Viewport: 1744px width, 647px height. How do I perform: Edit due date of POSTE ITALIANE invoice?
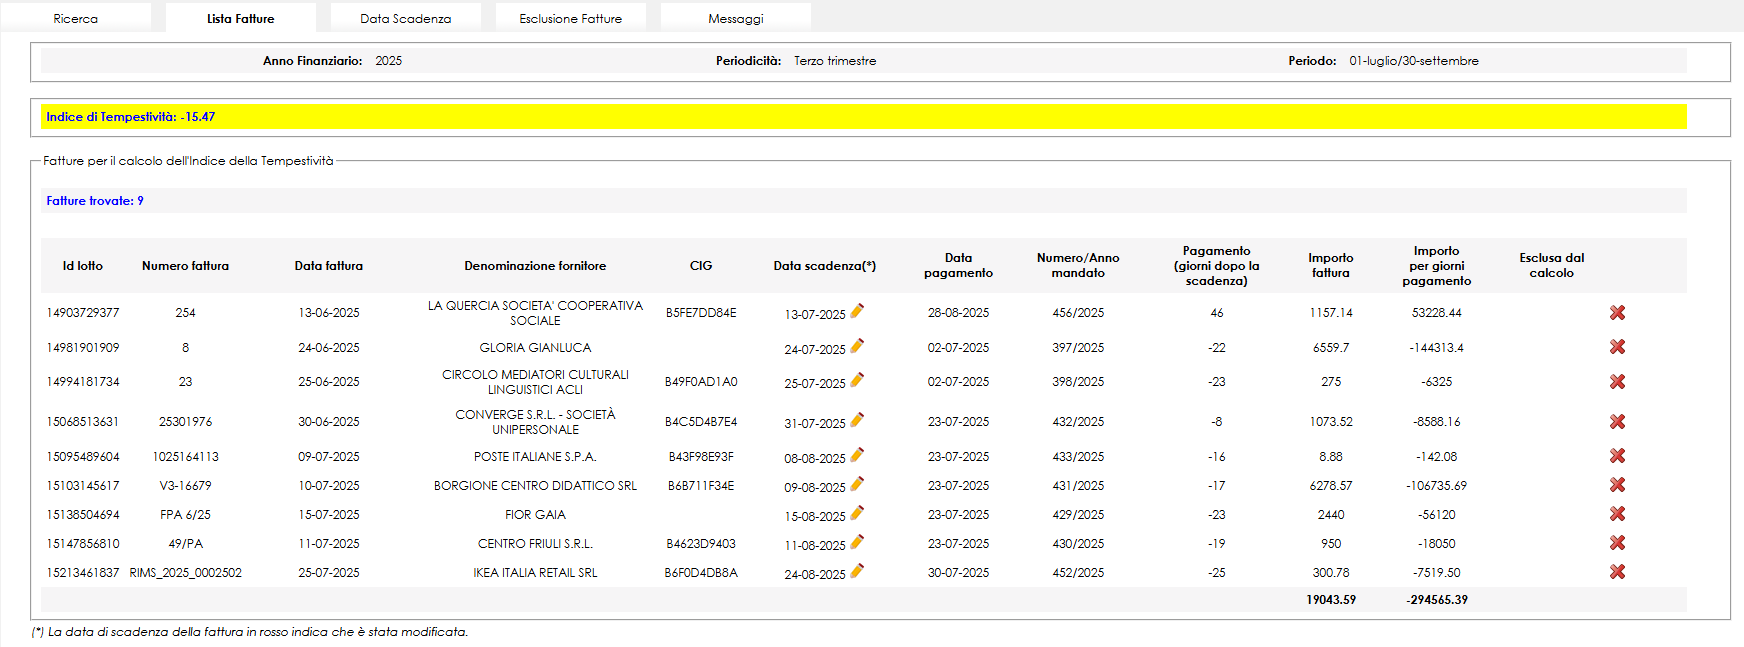(857, 455)
